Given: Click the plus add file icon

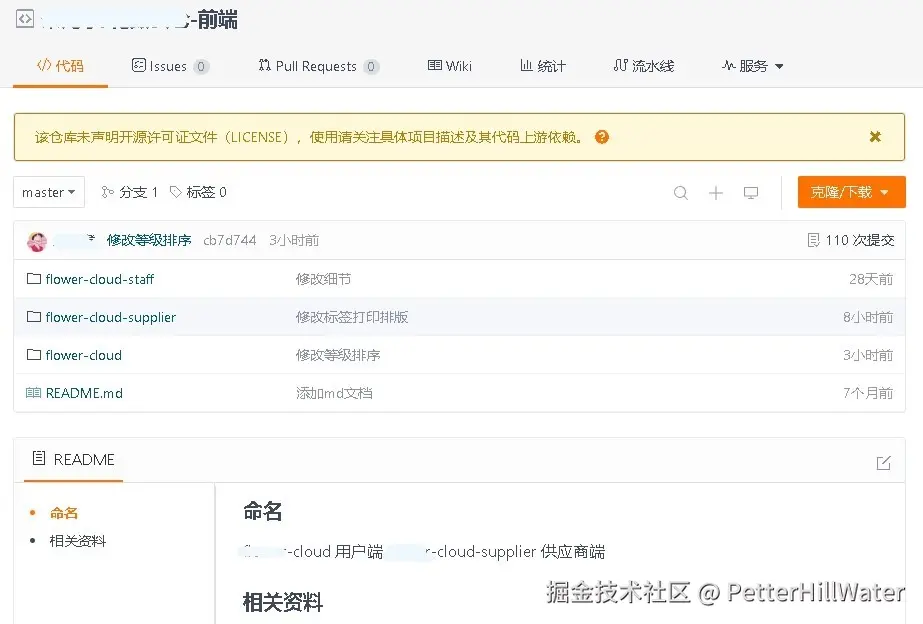Looking at the screenshot, I should [716, 192].
